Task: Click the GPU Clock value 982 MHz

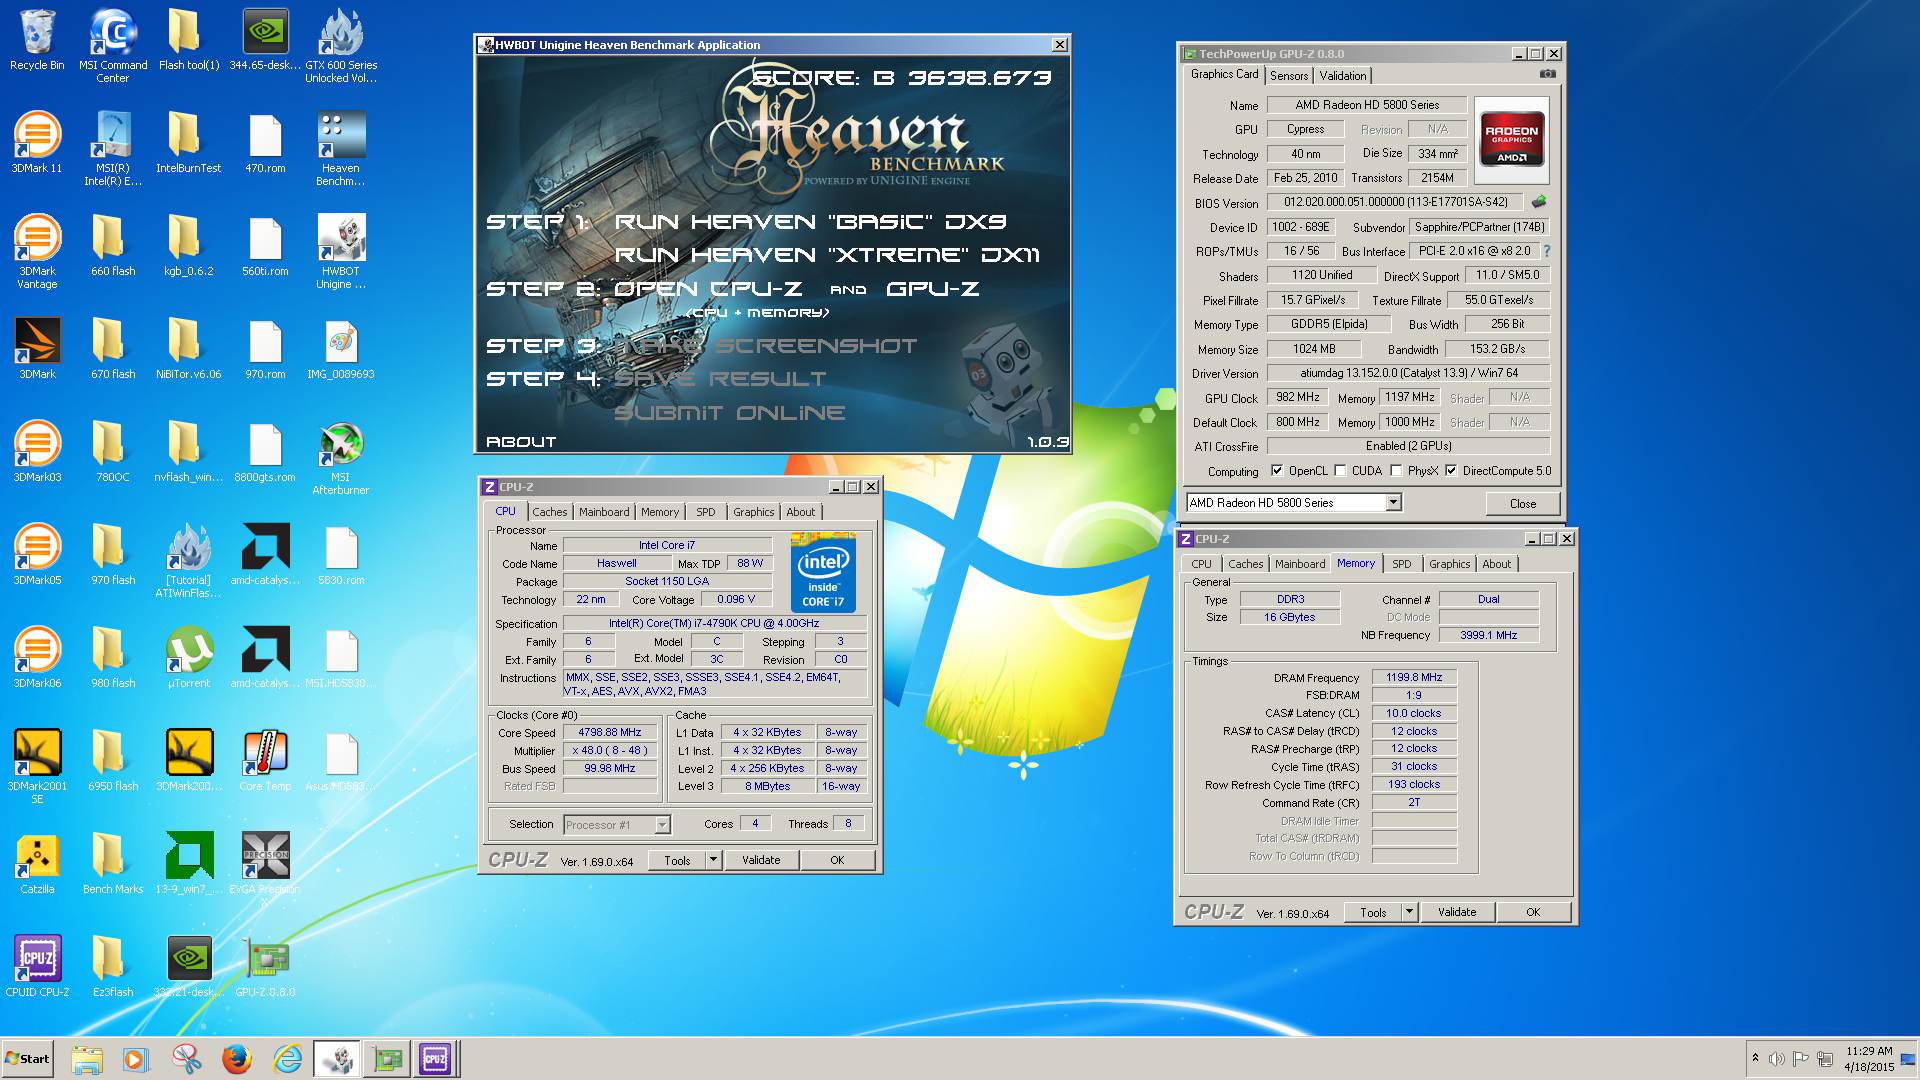Action: tap(1297, 397)
